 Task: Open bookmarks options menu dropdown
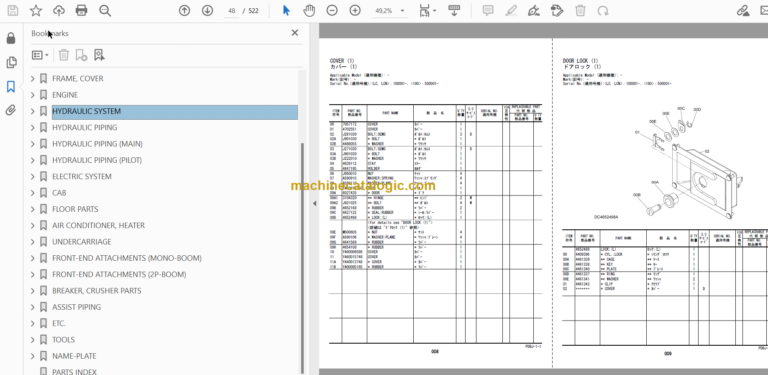pos(40,55)
